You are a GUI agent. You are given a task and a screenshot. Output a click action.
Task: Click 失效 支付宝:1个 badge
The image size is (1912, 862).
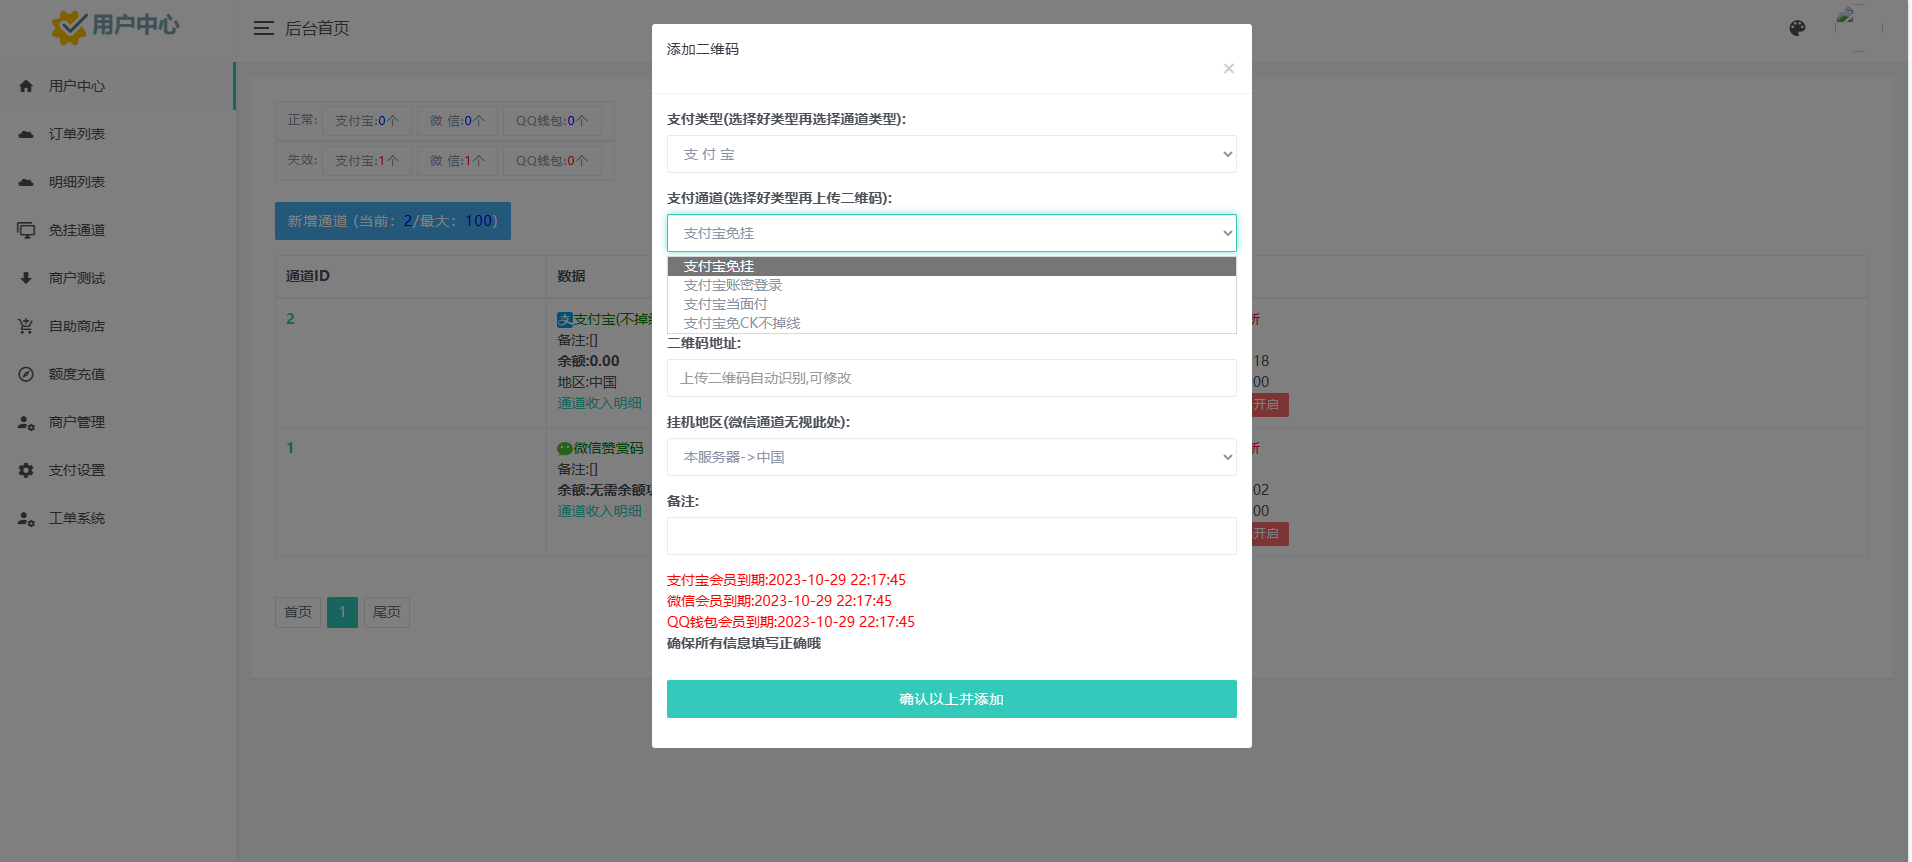point(367,161)
